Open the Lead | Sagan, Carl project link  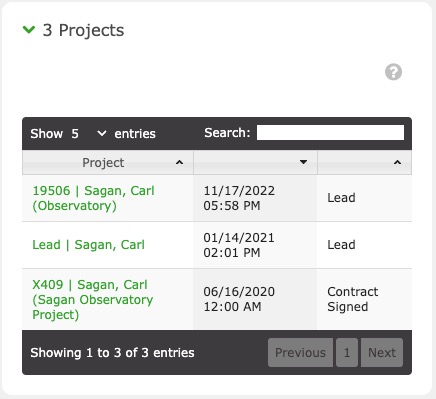coord(88,245)
